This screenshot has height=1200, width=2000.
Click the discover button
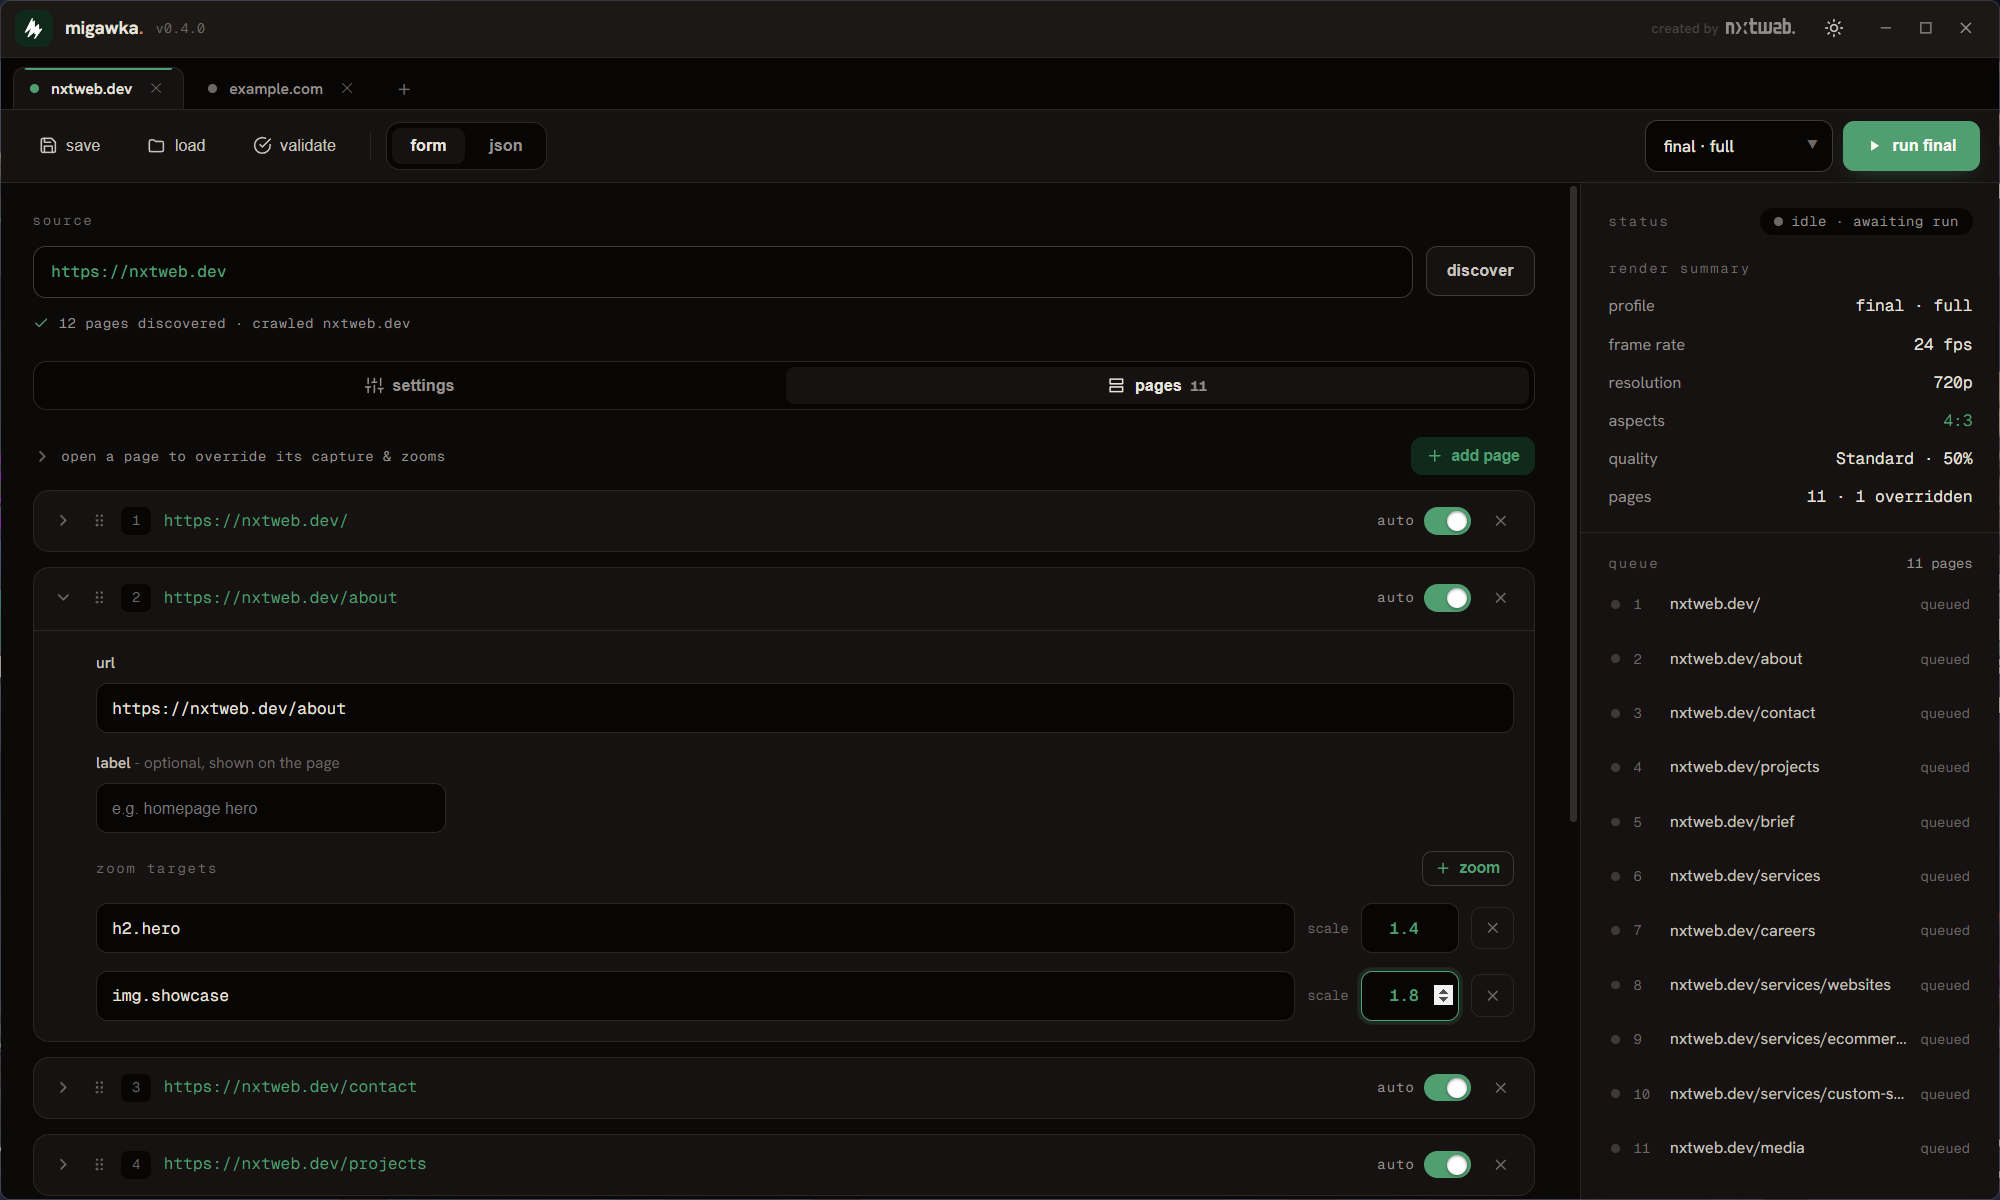click(x=1480, y=271)
